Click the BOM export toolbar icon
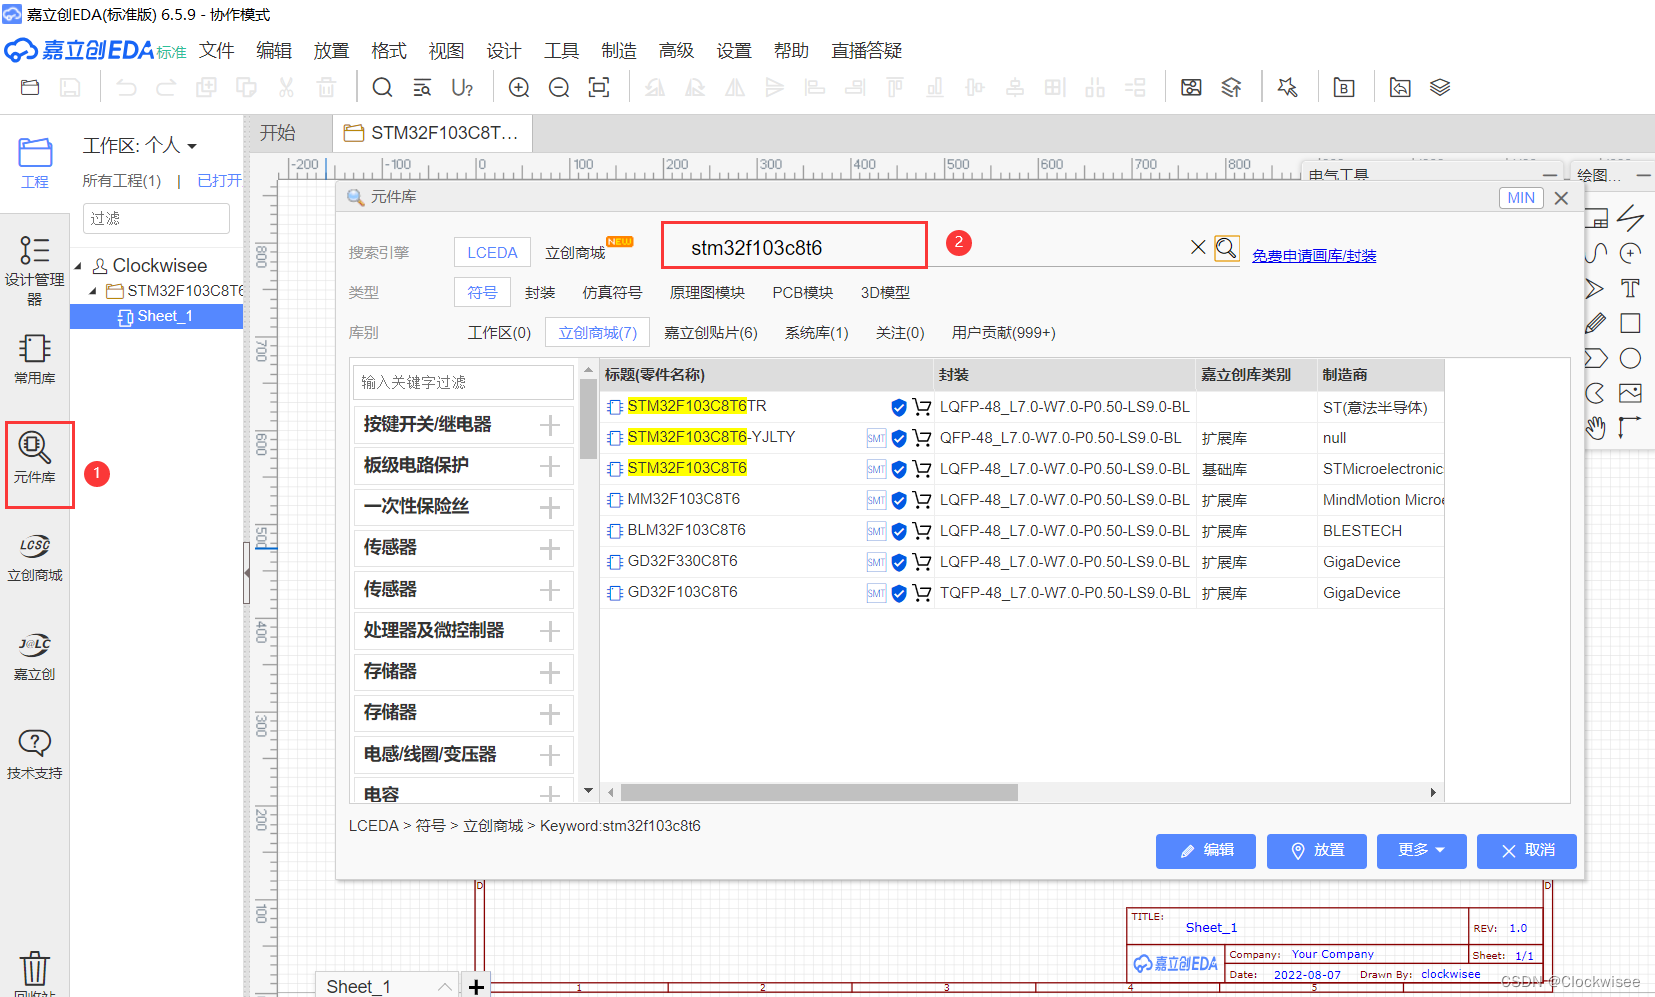 (x=1344, y=88)
